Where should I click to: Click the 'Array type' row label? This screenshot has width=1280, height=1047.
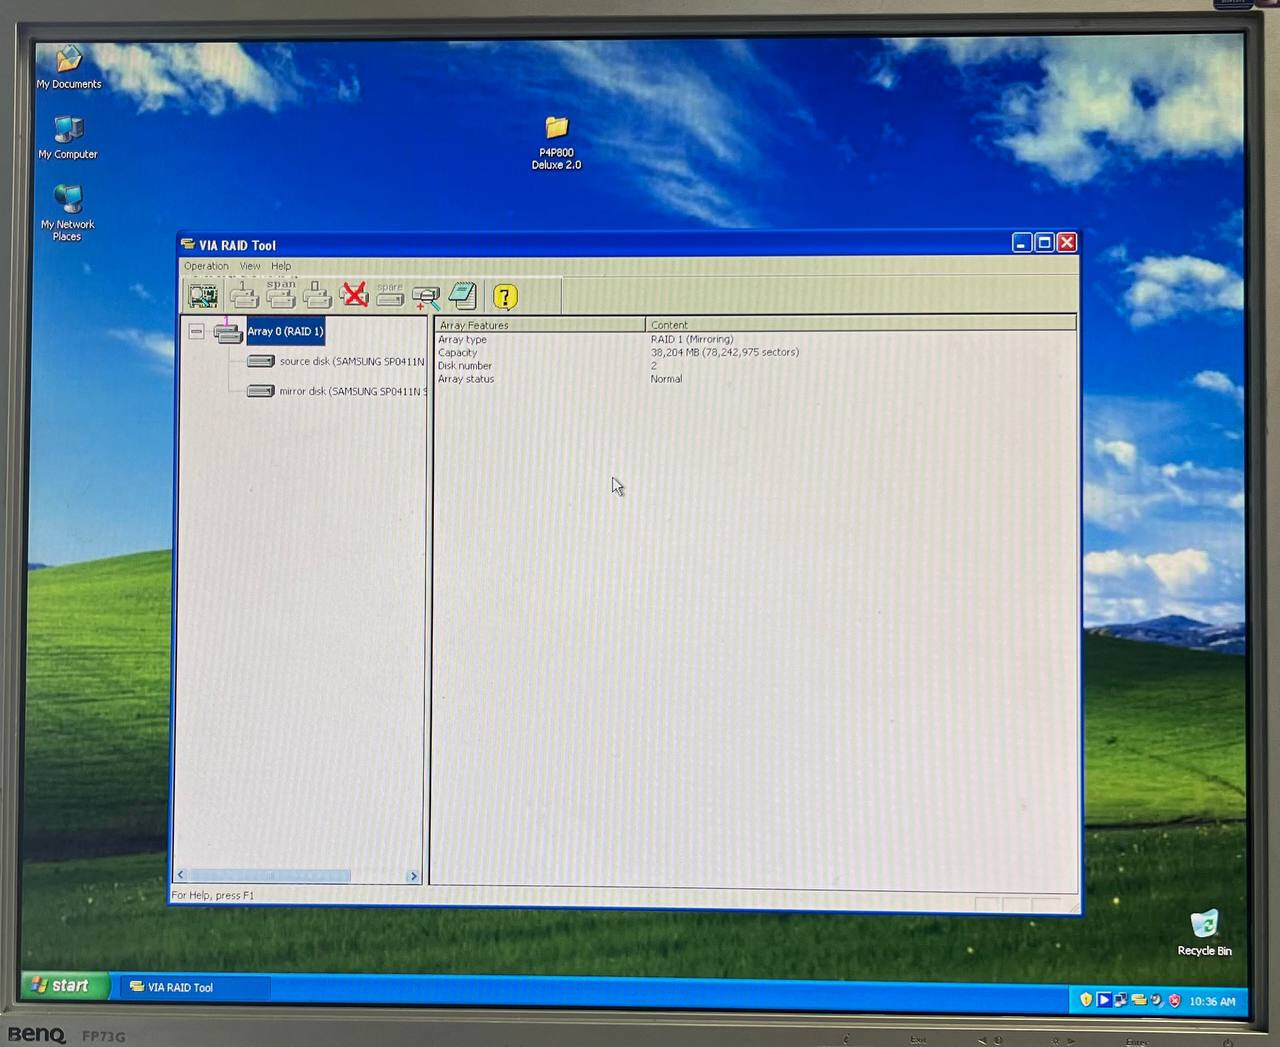click(462, 340)
